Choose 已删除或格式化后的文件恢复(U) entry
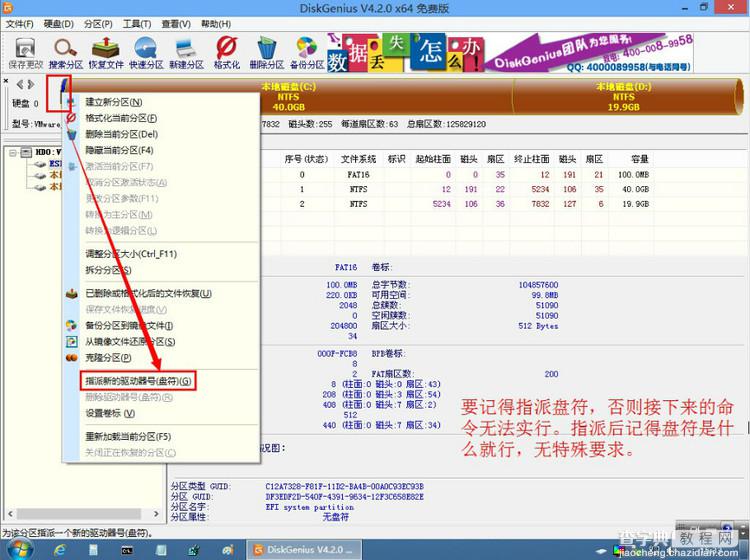Viewport: 750px width, 560px height. [148, 294]
